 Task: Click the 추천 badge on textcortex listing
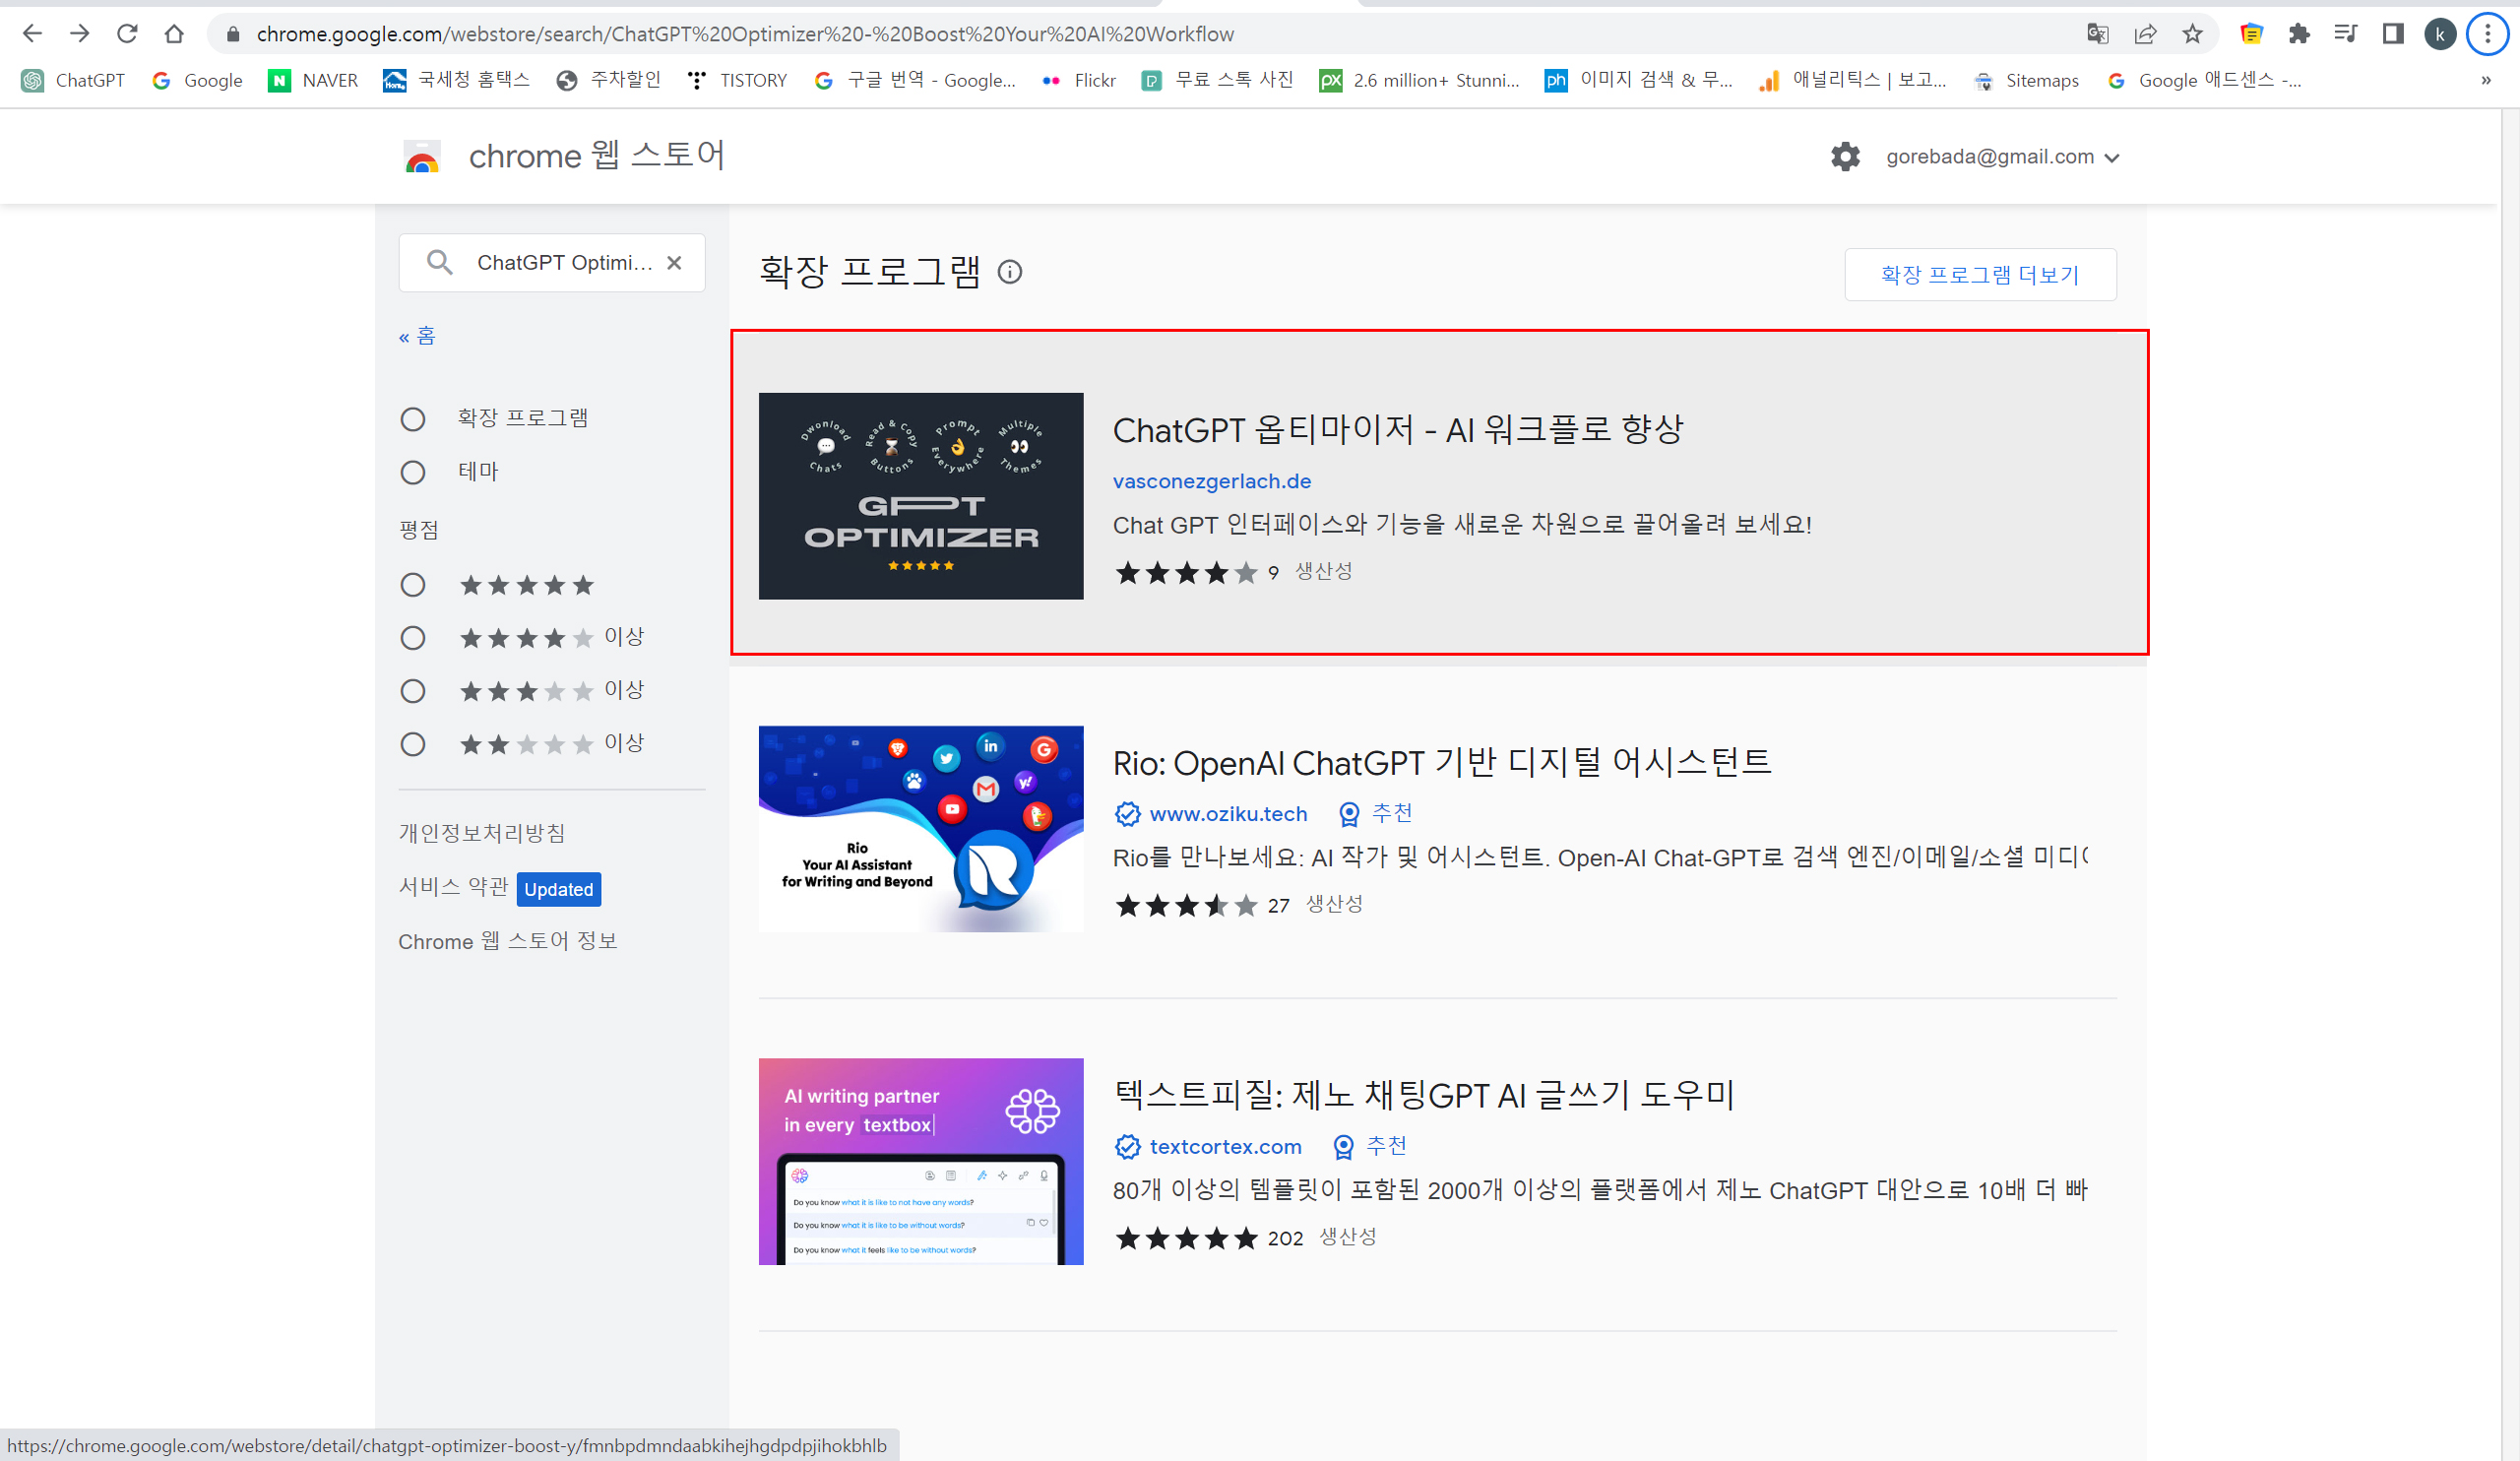1370,1147
